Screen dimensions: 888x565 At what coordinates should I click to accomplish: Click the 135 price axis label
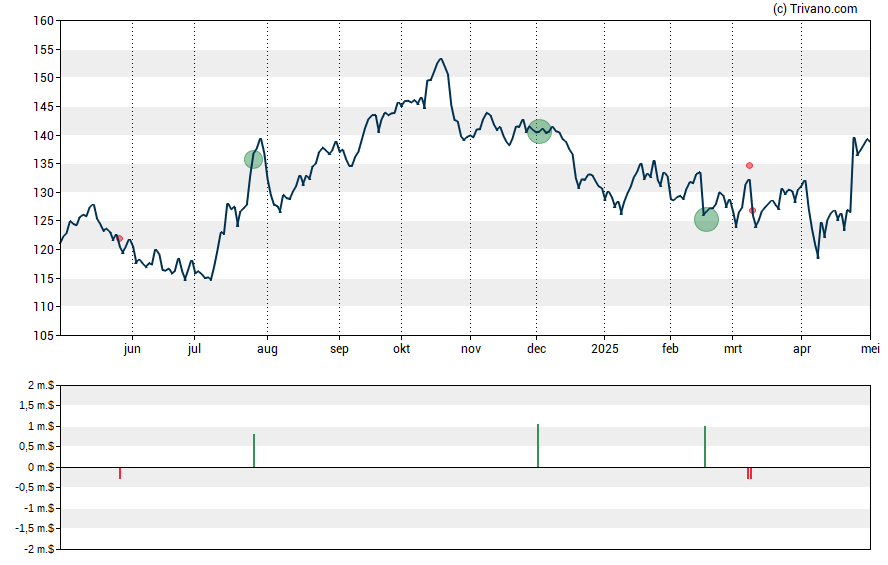pyautogui.click(x=43, y=164)
